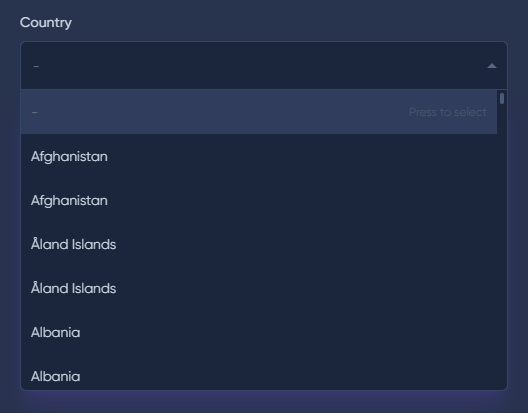Click the dash placeholder inside the Country field
The image size is (528, 413).
pyautogui.click(x=36, y=66)
